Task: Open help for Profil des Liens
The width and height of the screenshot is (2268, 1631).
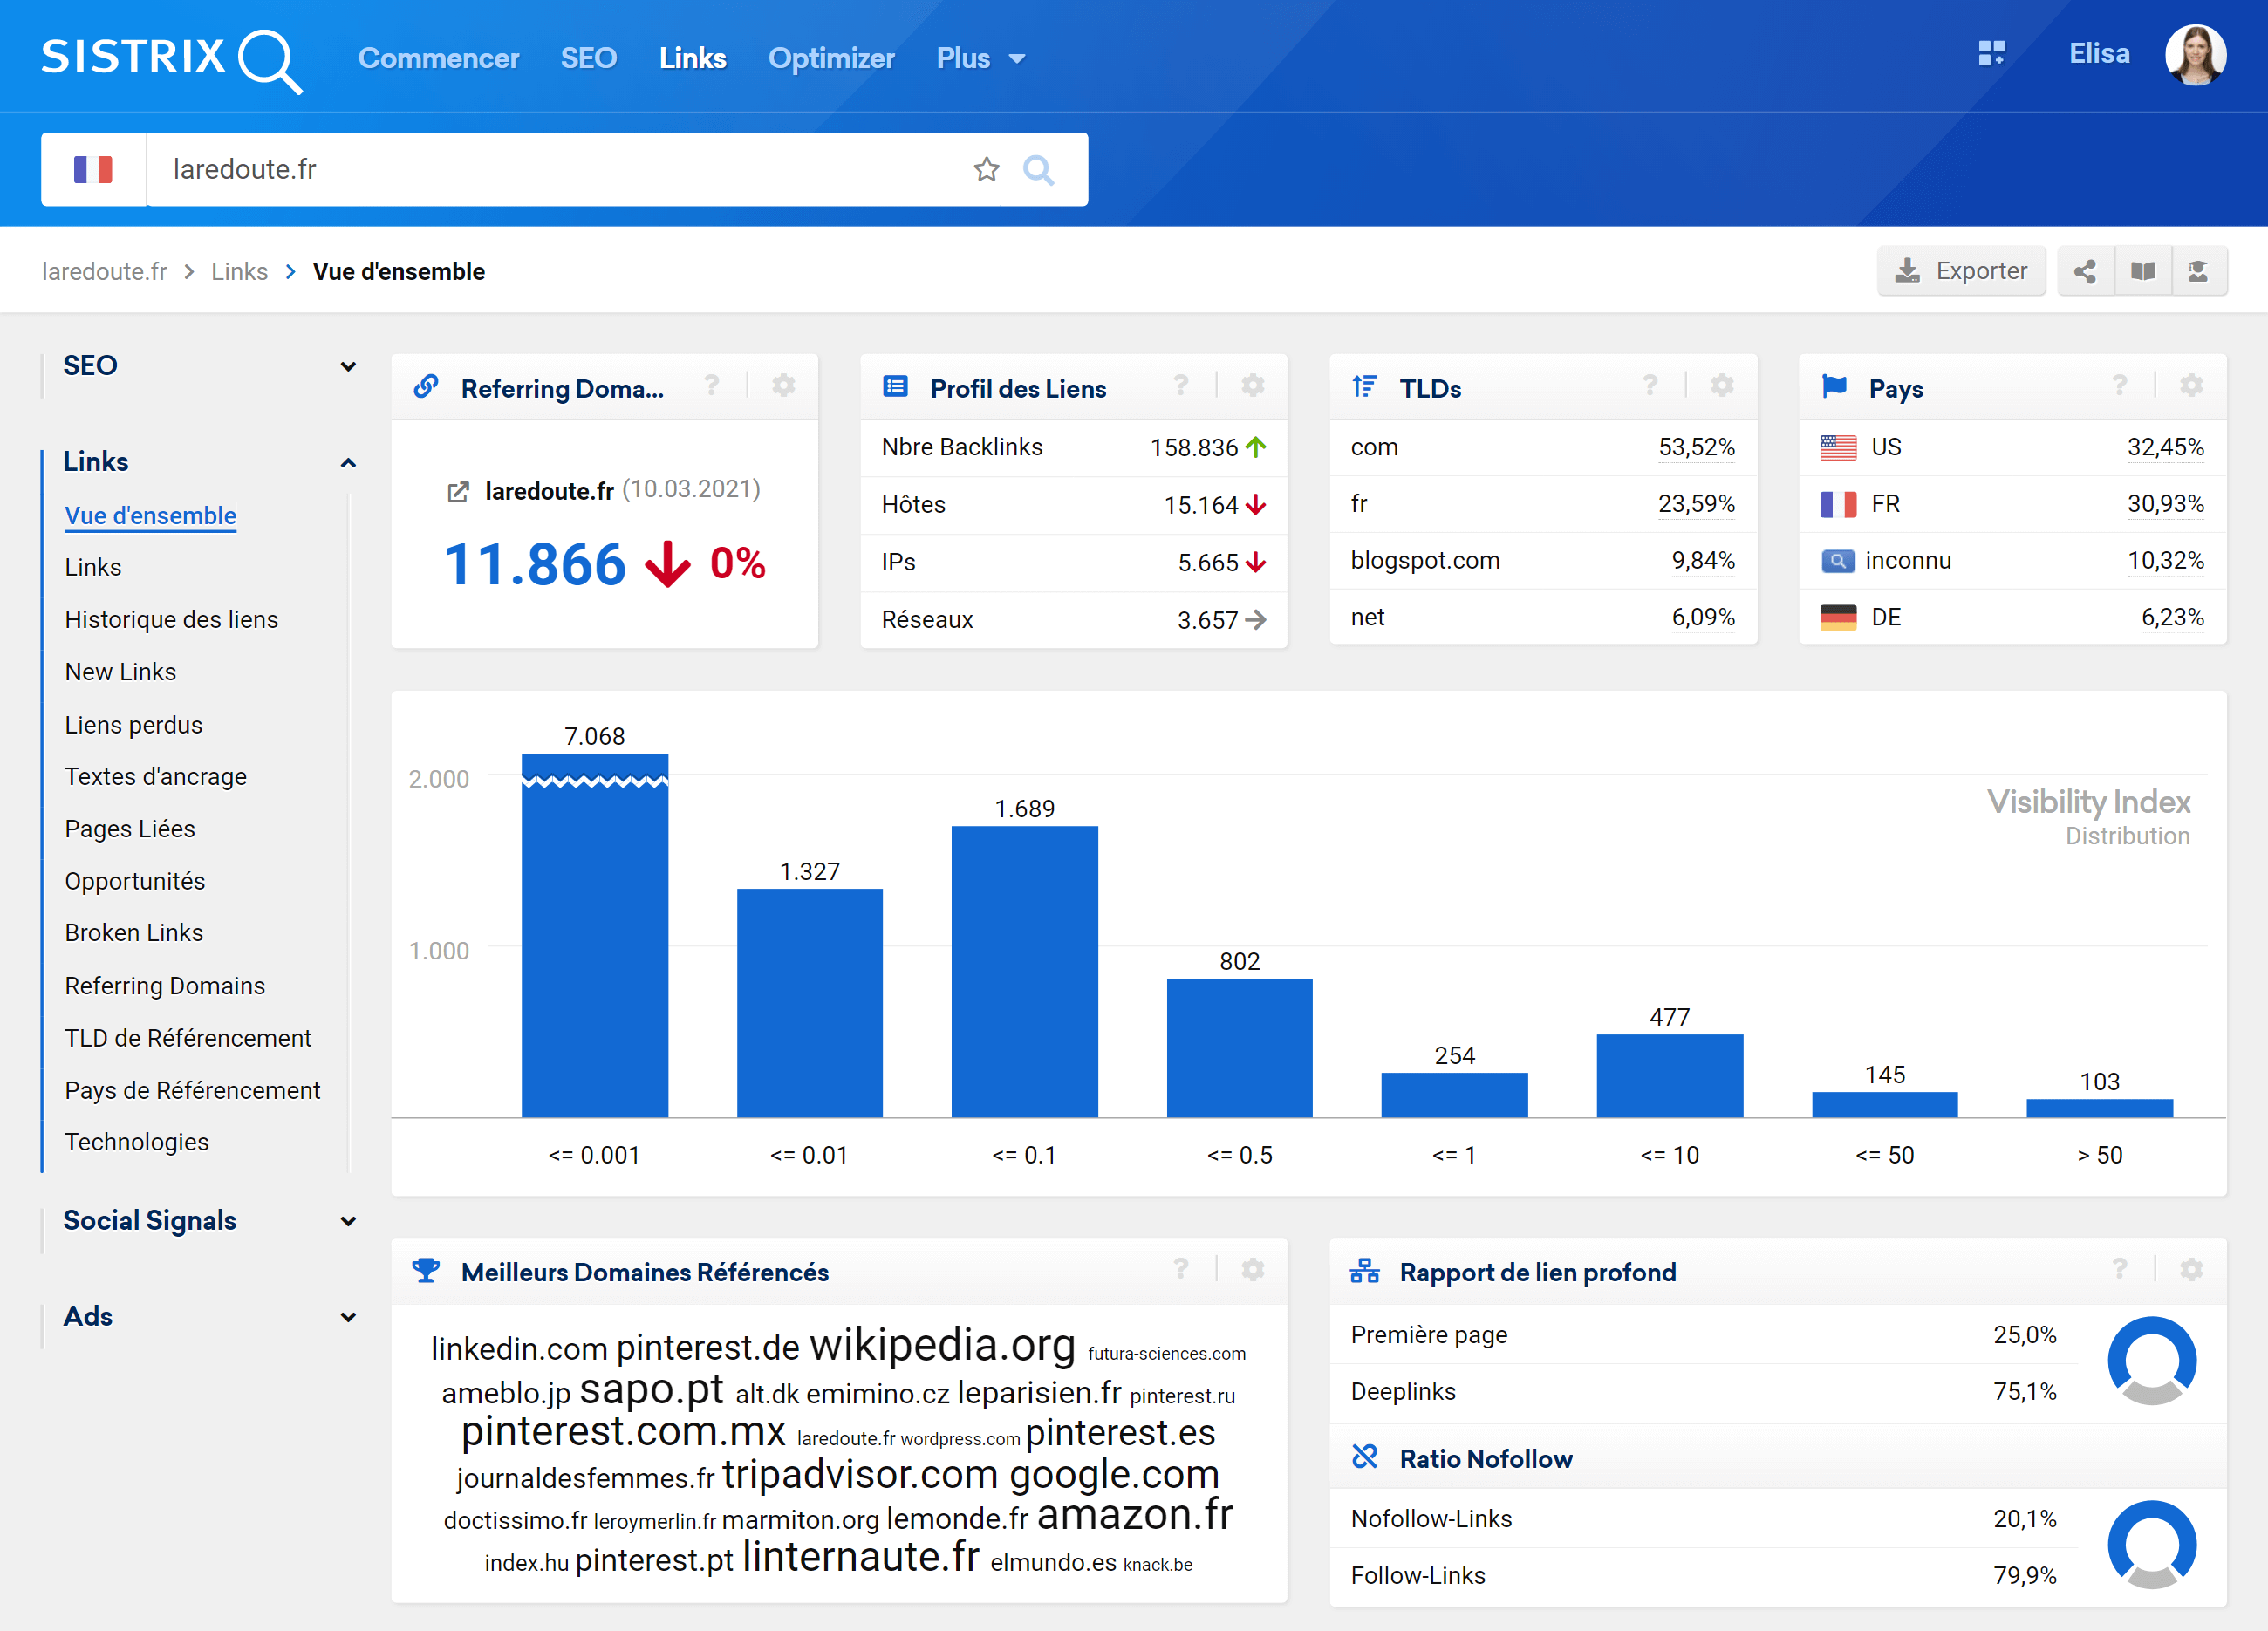Action: (x=1180, y=386)
